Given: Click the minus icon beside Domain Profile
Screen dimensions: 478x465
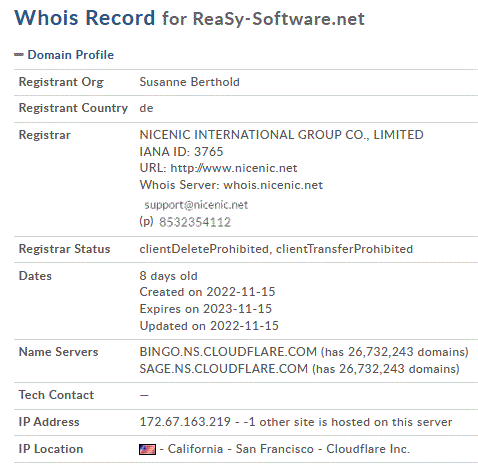Looking at the screenshot, I should pos(19,55).
